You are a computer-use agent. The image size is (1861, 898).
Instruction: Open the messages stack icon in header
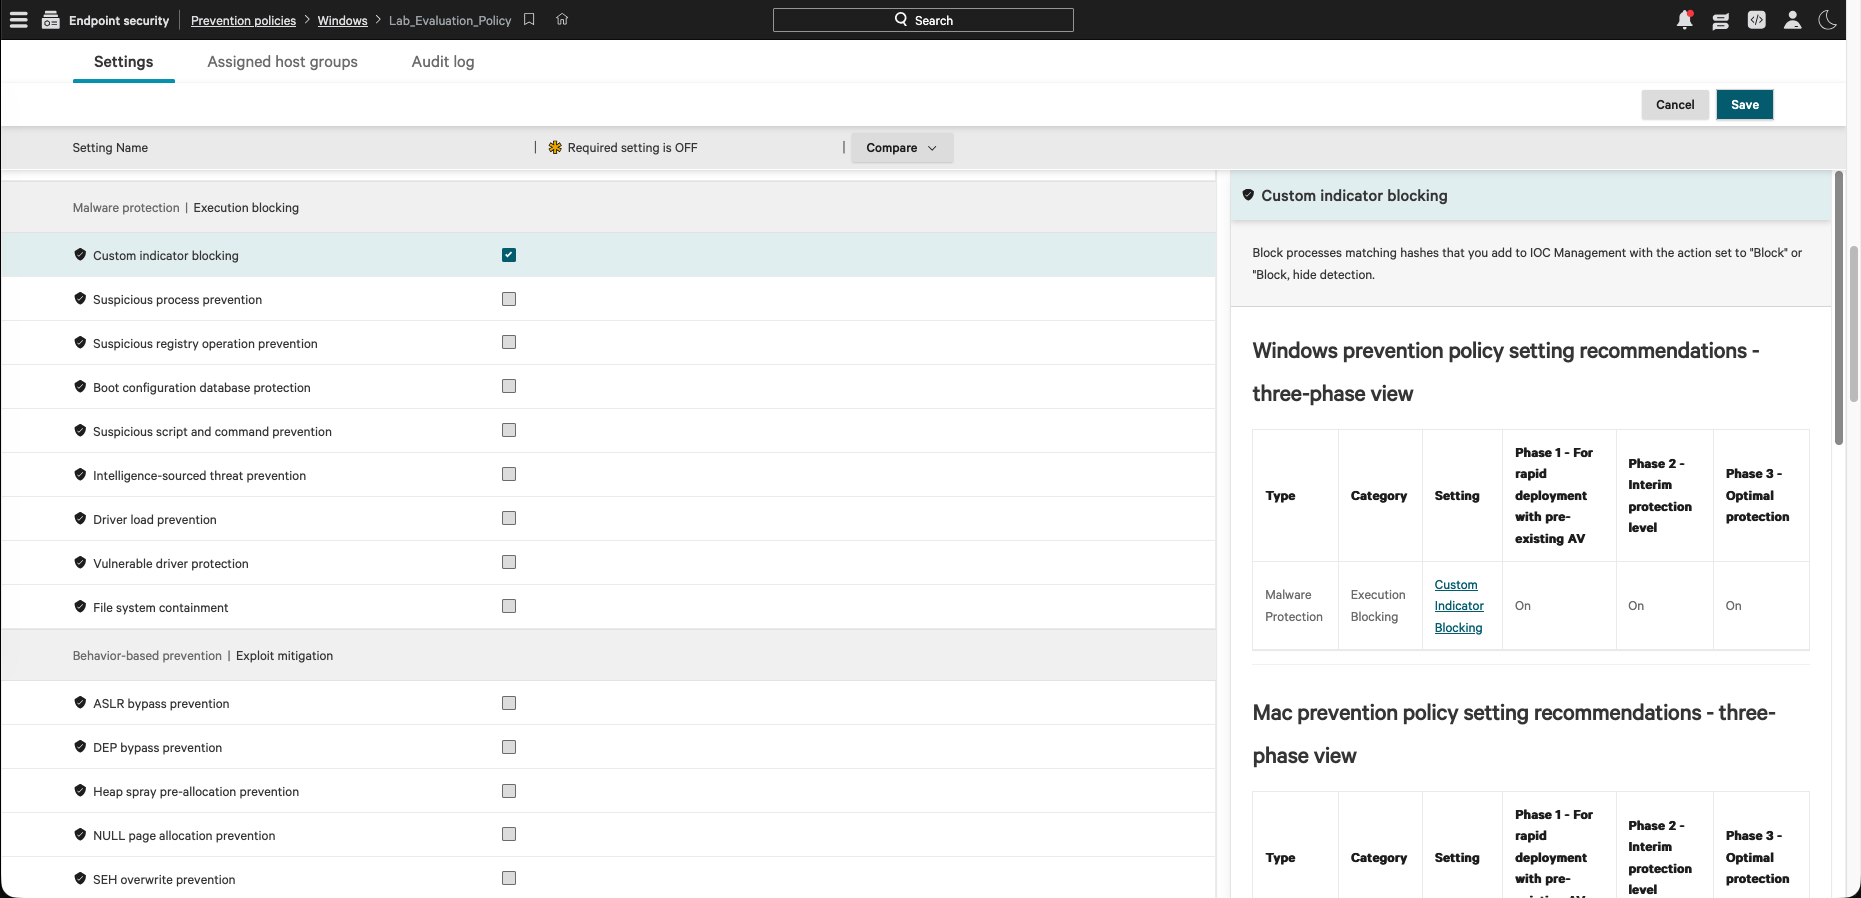click(1721, 20)
